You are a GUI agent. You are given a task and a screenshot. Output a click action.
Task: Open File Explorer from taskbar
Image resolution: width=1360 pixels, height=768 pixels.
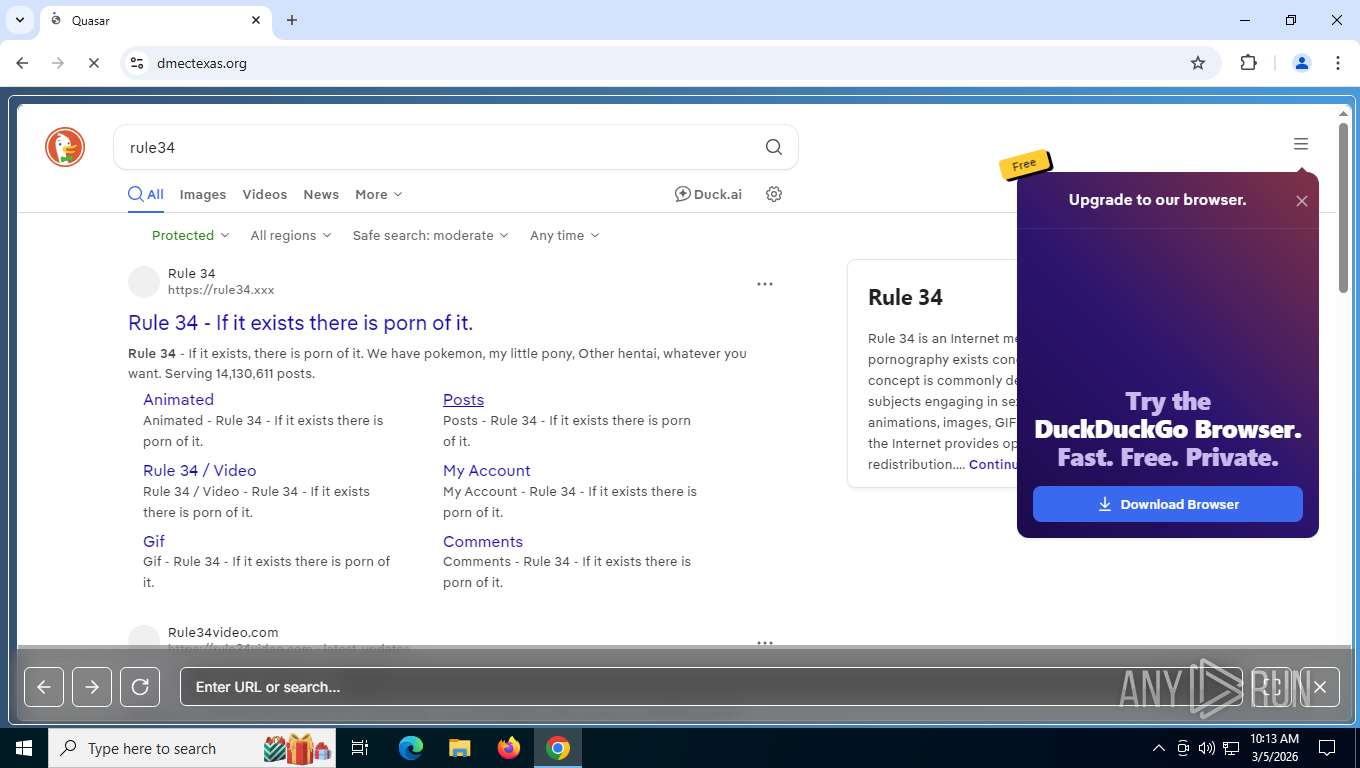click(x=459, y=748)
